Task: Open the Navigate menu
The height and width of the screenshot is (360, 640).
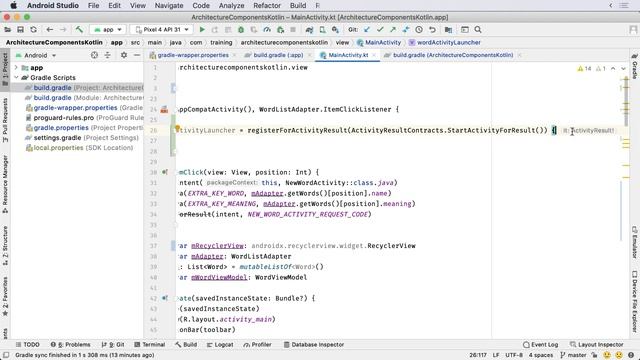Action: click(169, 6)
